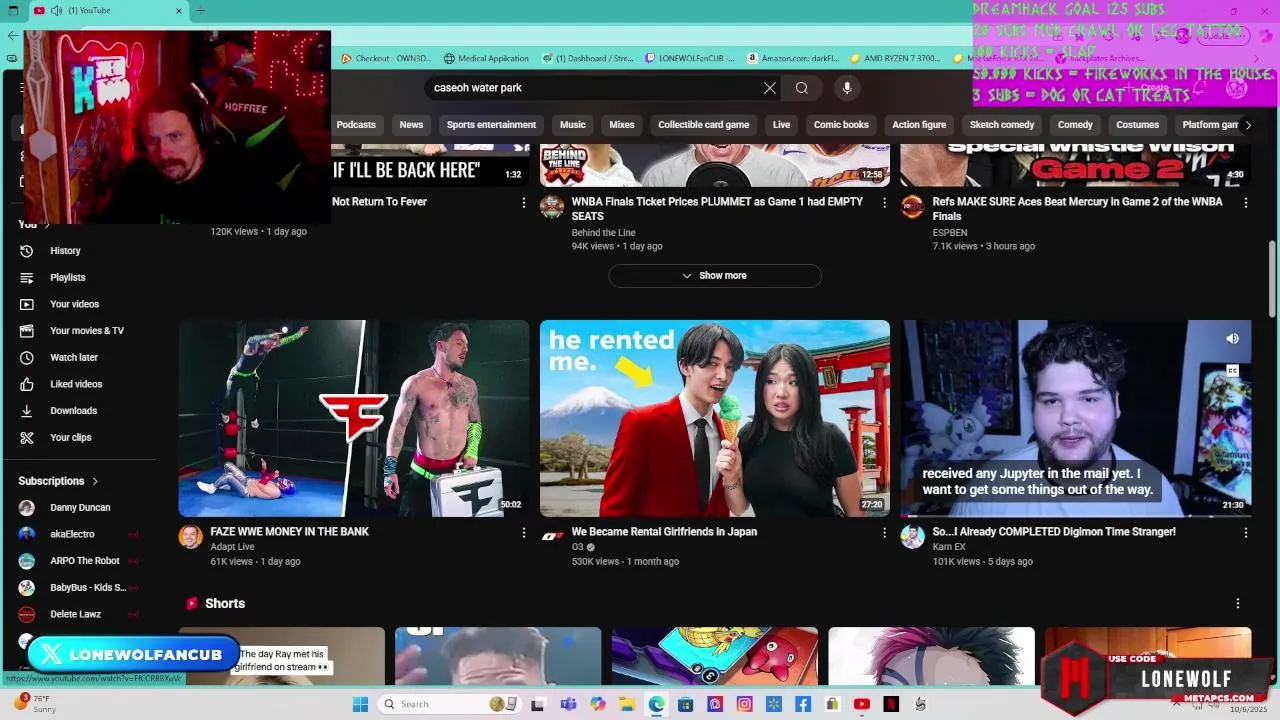Open Microsoft Teams from taskbar
The image size is (1280, 720).
pyautogui.click(x=568, y=704)
